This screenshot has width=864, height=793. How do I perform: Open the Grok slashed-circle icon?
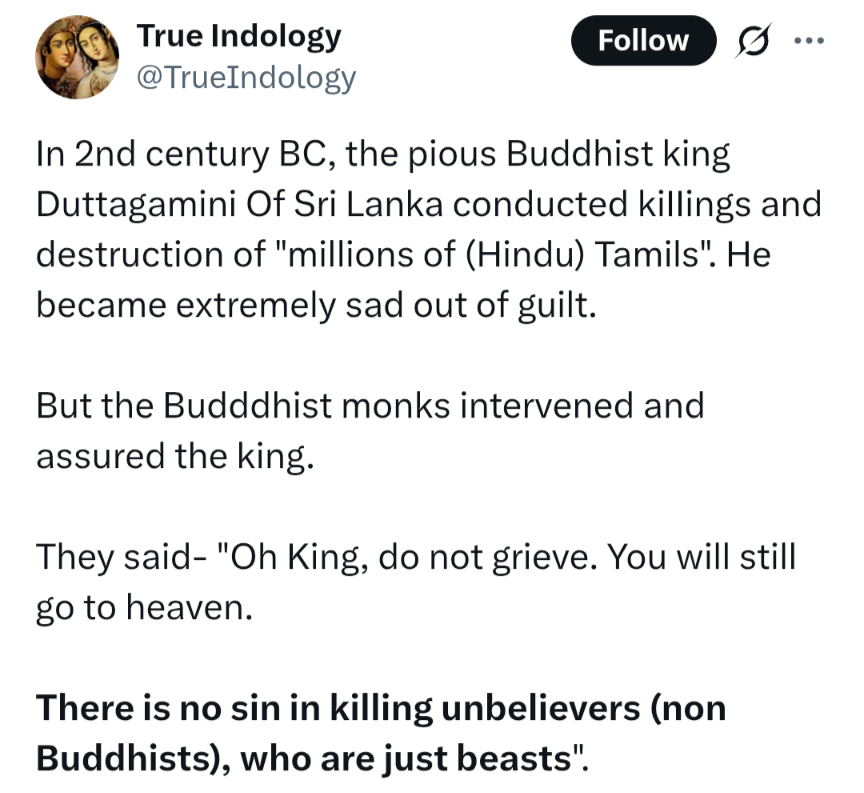tap(751, 40)
